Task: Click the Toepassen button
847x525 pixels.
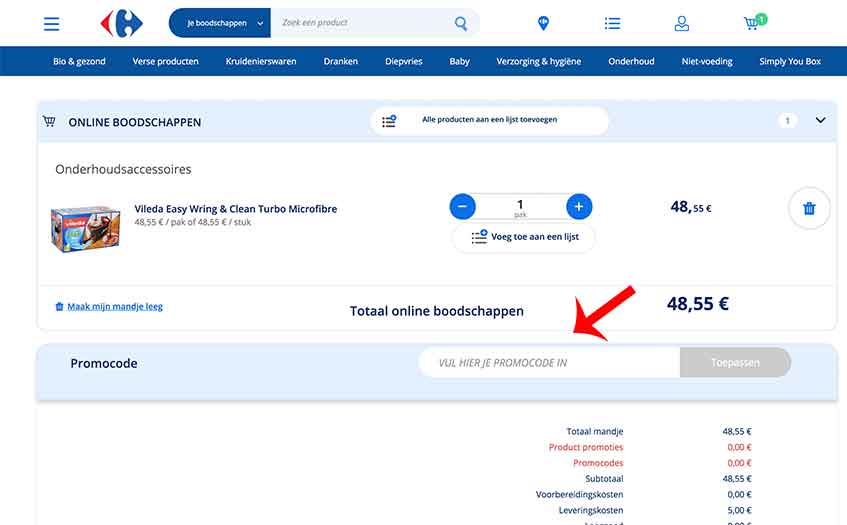Action: pos(735,362)
